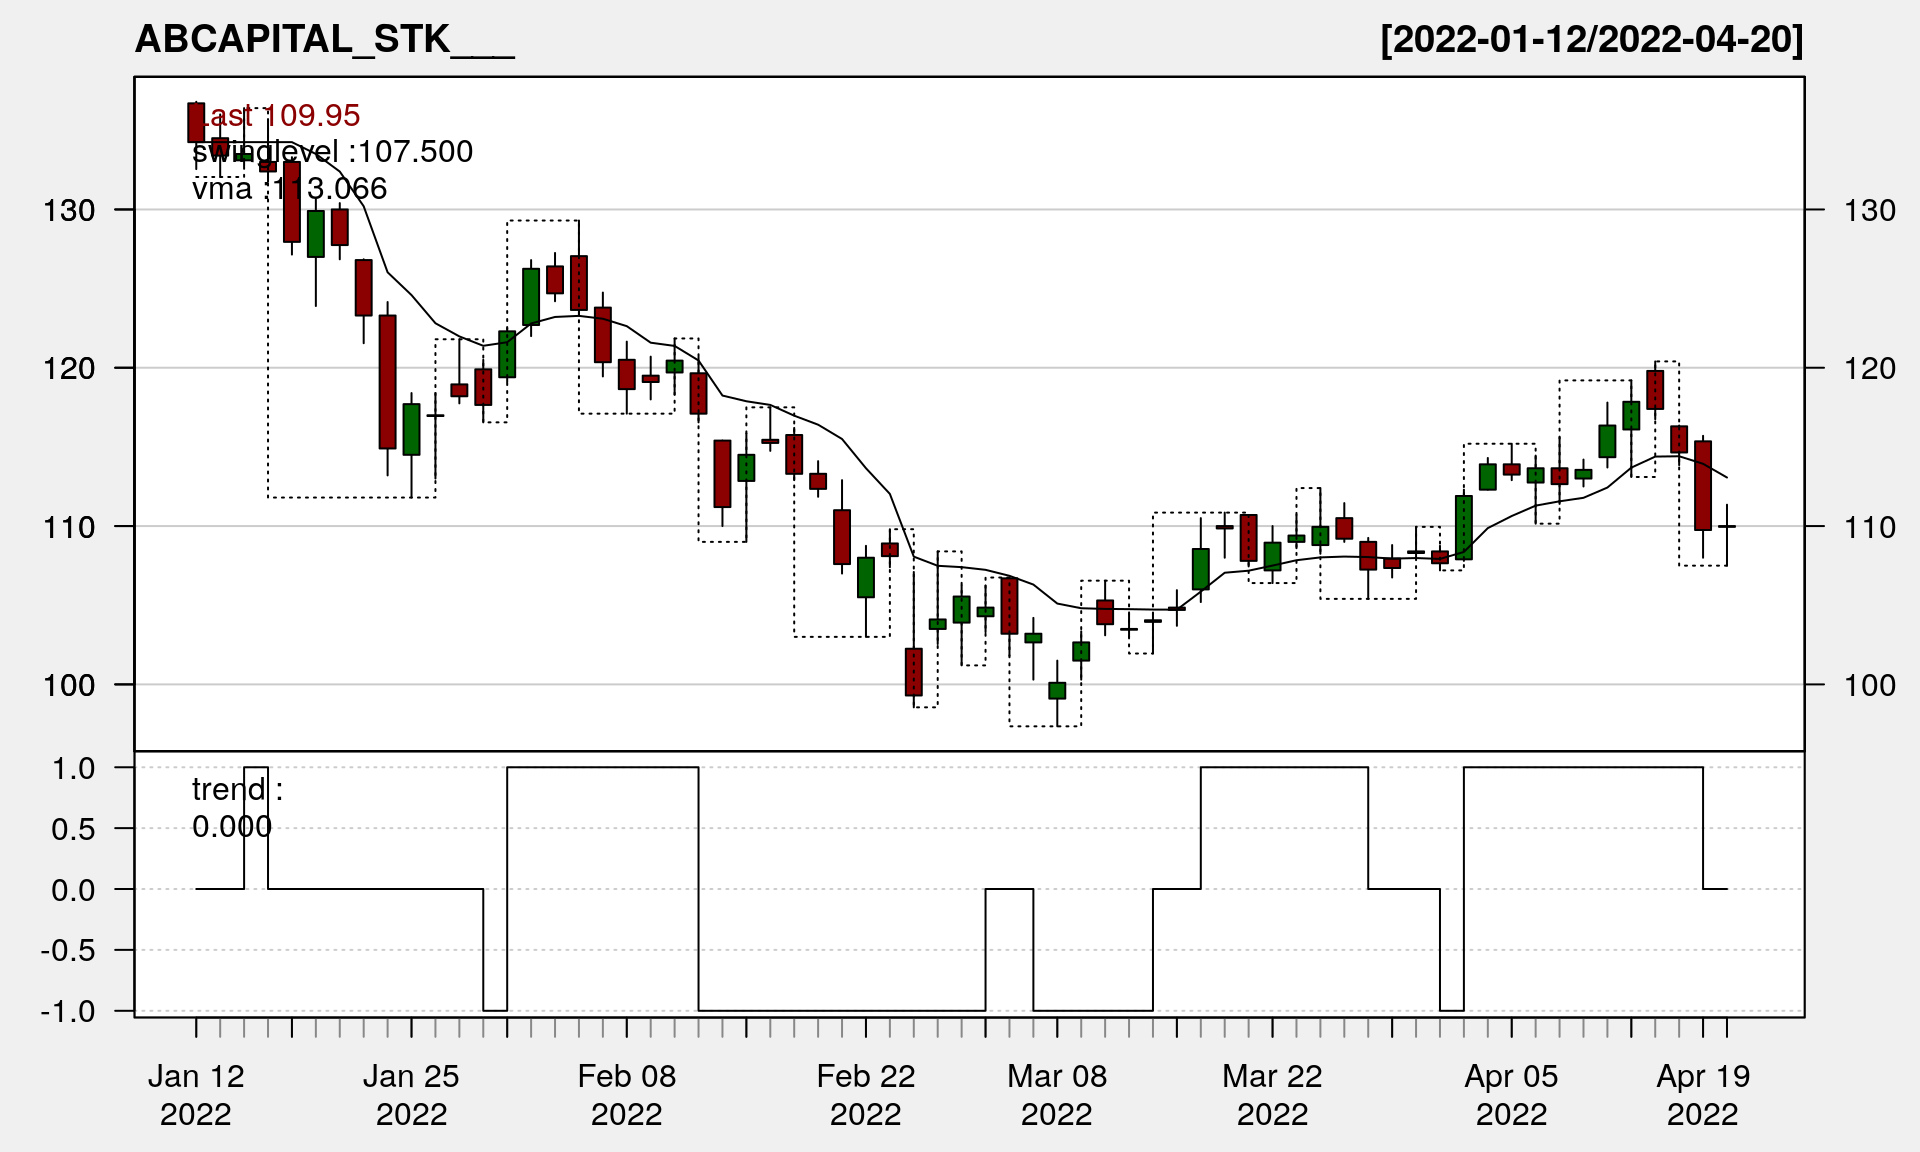Click the ABCAPITAL_STK chart title
The height and width of the screenshot is (1152, 1920).
(324, 40)
